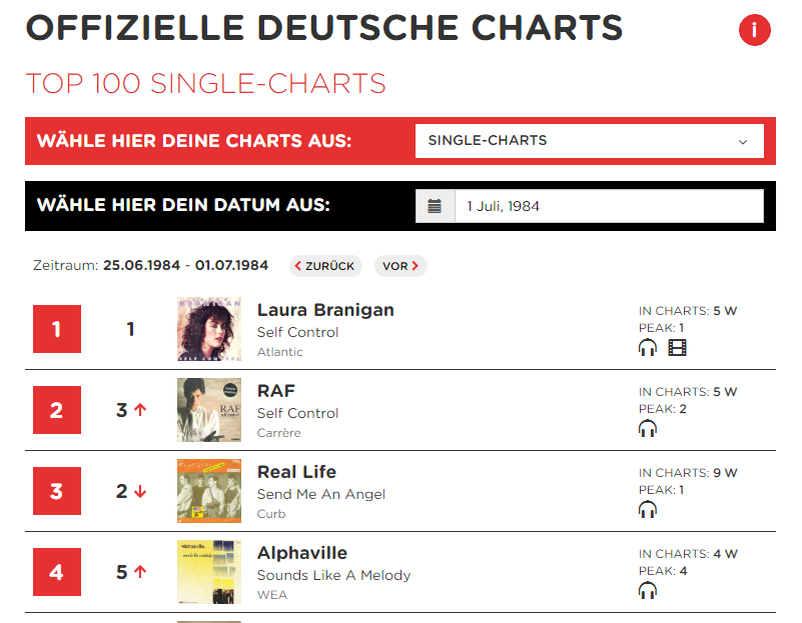Click the RAF single cover thumbnail
The height and width of the screenshot is (623, 802).
pos(209,410)
